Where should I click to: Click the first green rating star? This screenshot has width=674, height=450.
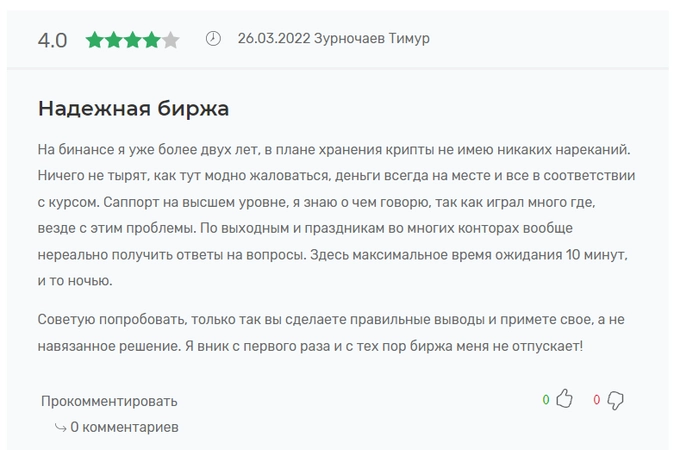(95, 40)
